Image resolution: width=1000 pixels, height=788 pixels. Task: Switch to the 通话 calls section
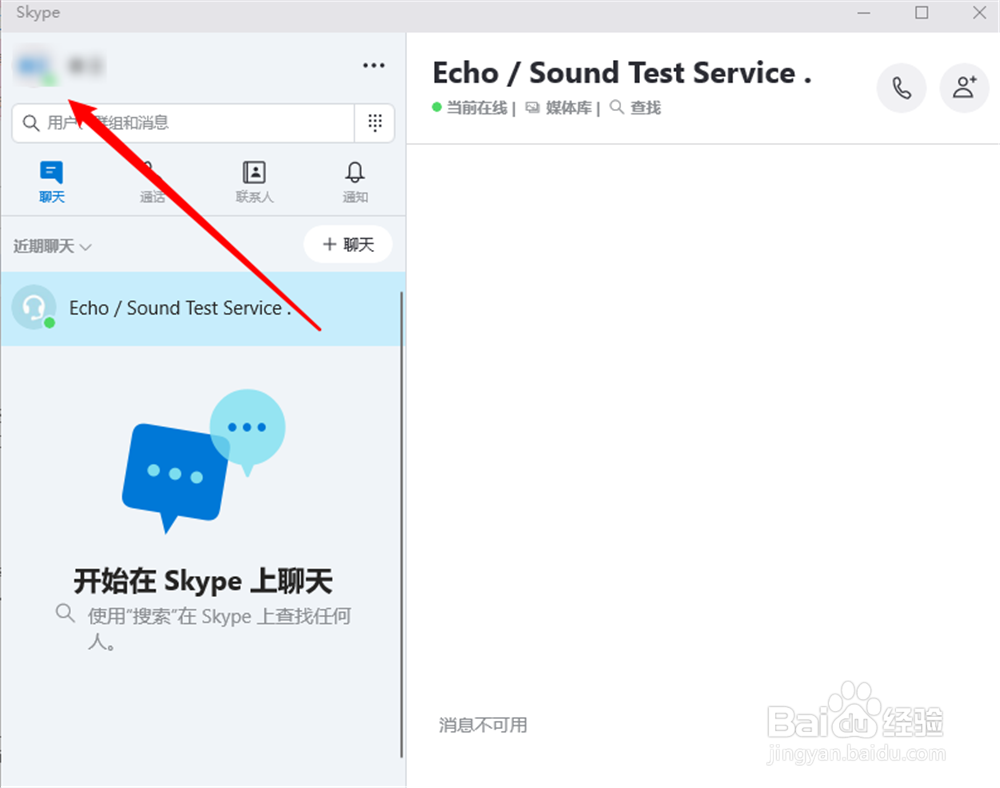click(x=152, y=181)
